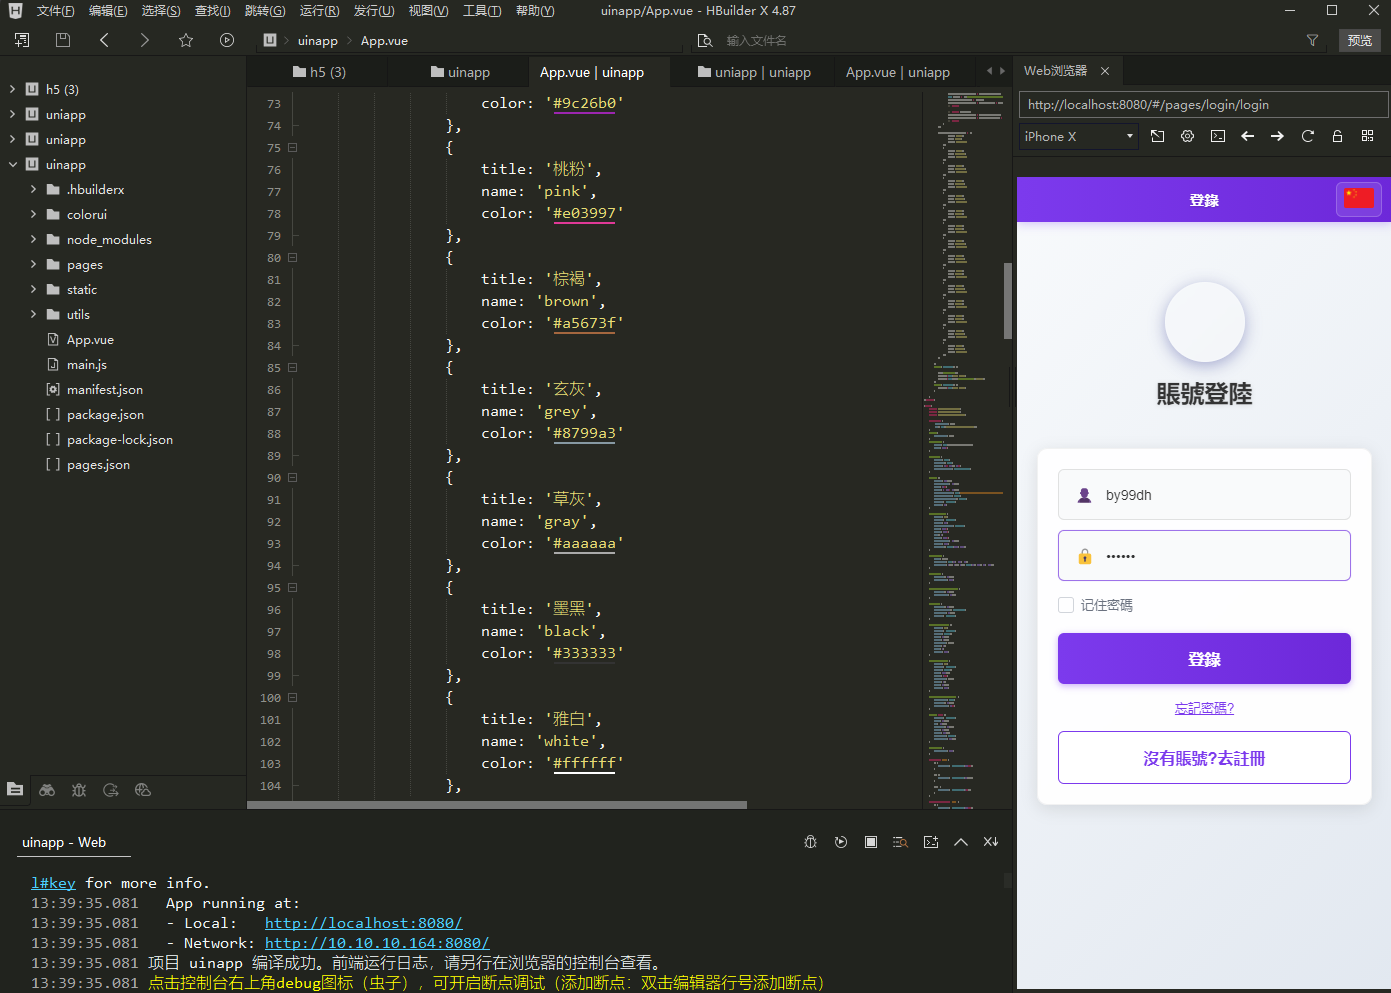Viewport: 1391px width, 993px height.
Task: Open web browser settings gear
Action: (x=1187, y=136)
